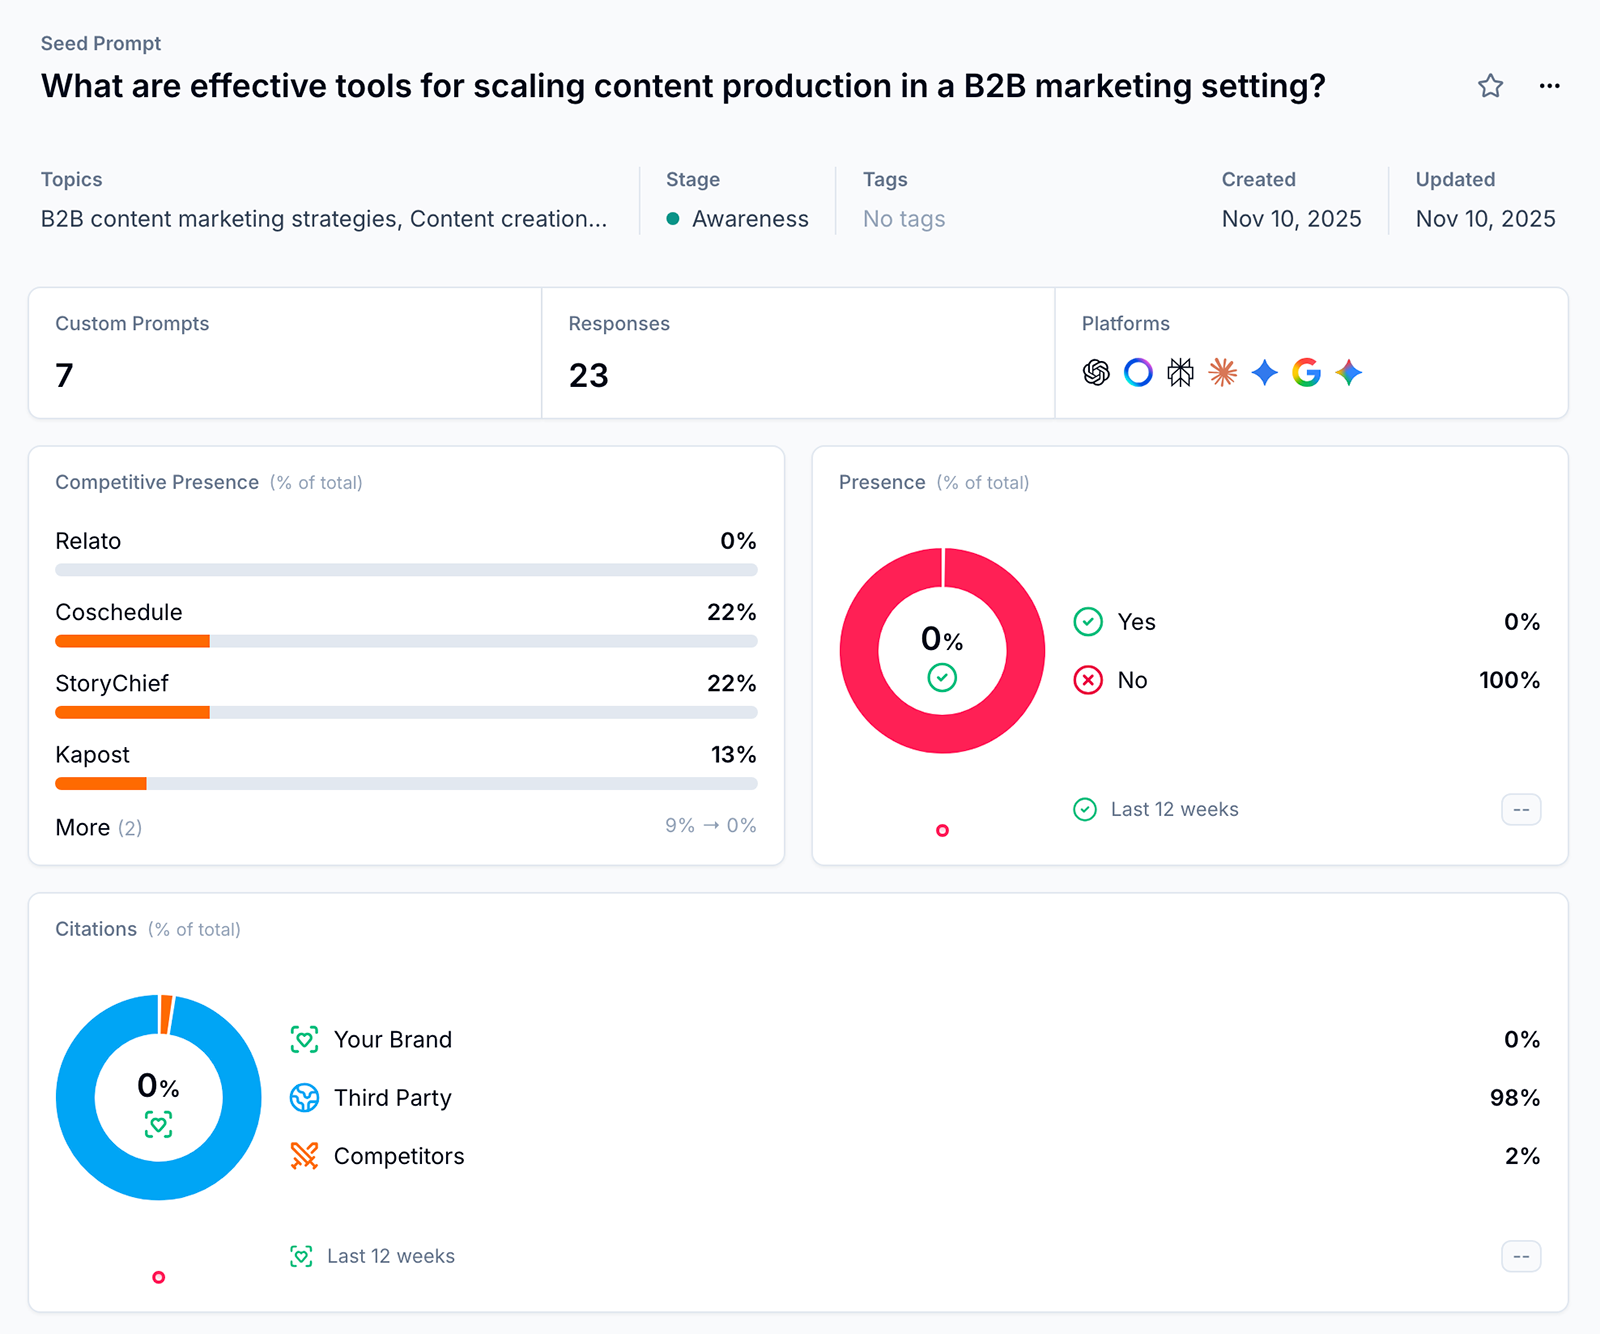1600x1334 pixels.
Task: Click the Kapost presence progress bar
Action: point(406,784)
